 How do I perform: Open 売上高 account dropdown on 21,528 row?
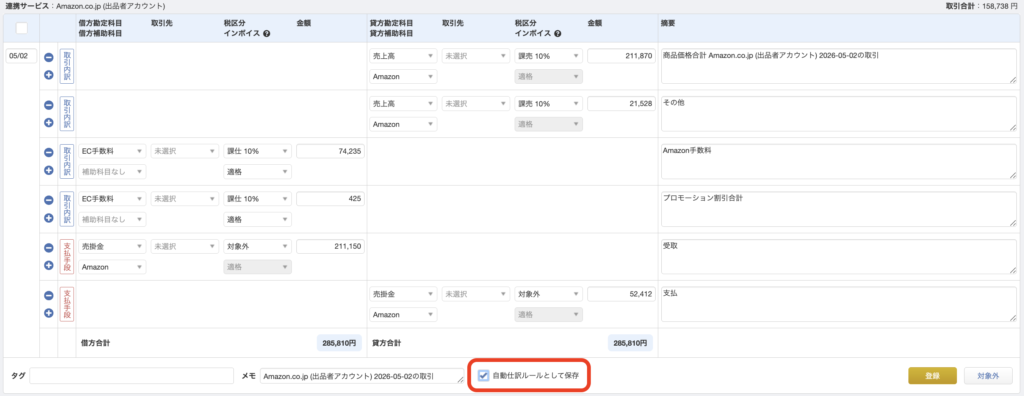[403, 104]
